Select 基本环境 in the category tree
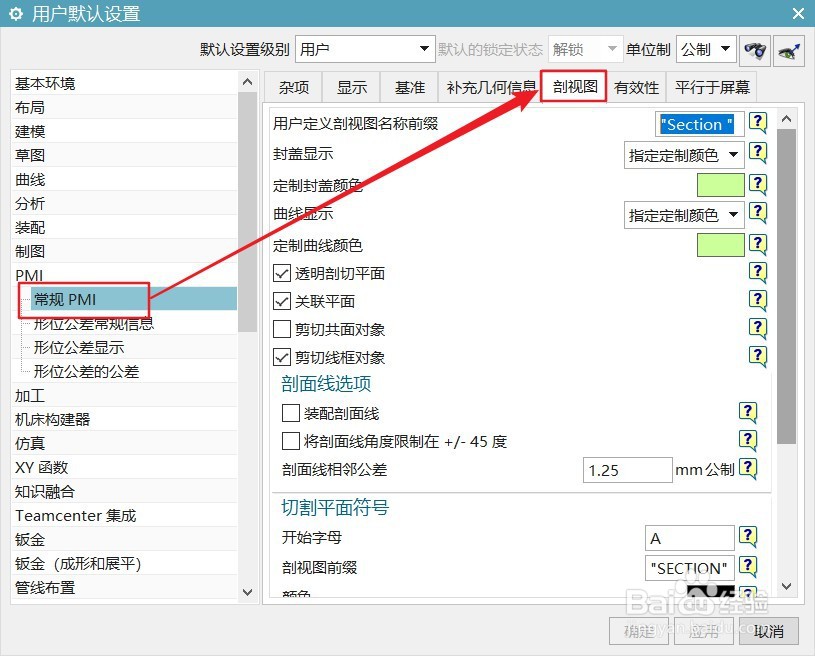 [x=125, y=83]
